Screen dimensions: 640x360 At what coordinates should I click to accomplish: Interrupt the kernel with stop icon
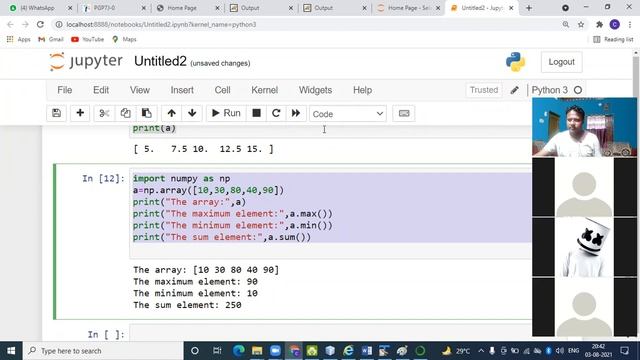[256, 113]
